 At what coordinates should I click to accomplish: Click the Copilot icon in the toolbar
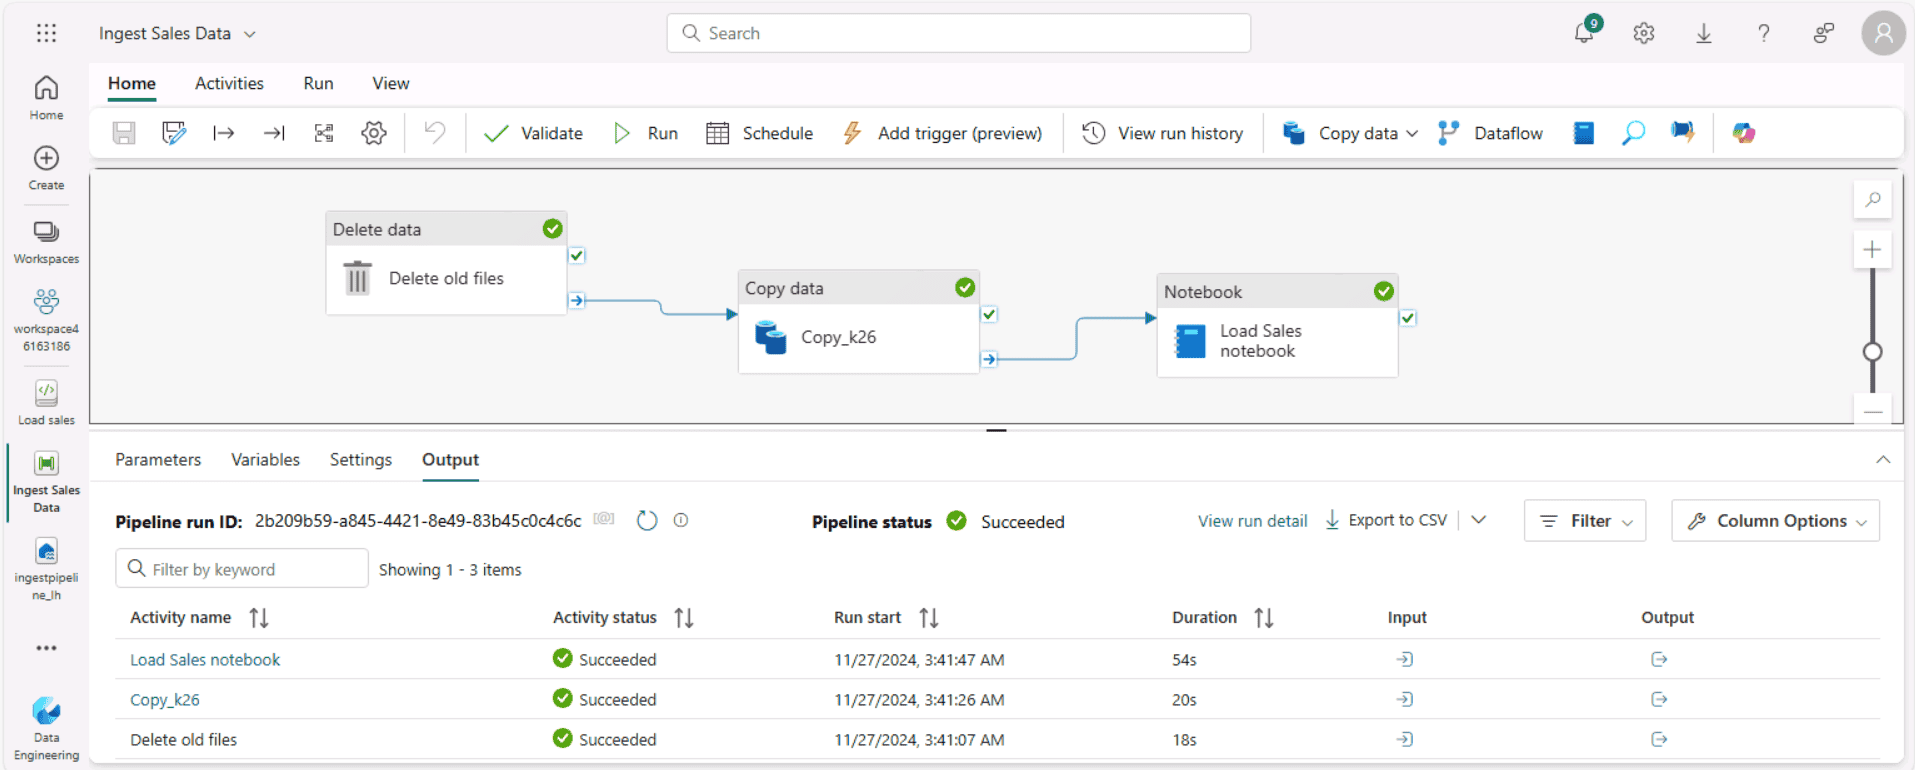pos(1744,133)
